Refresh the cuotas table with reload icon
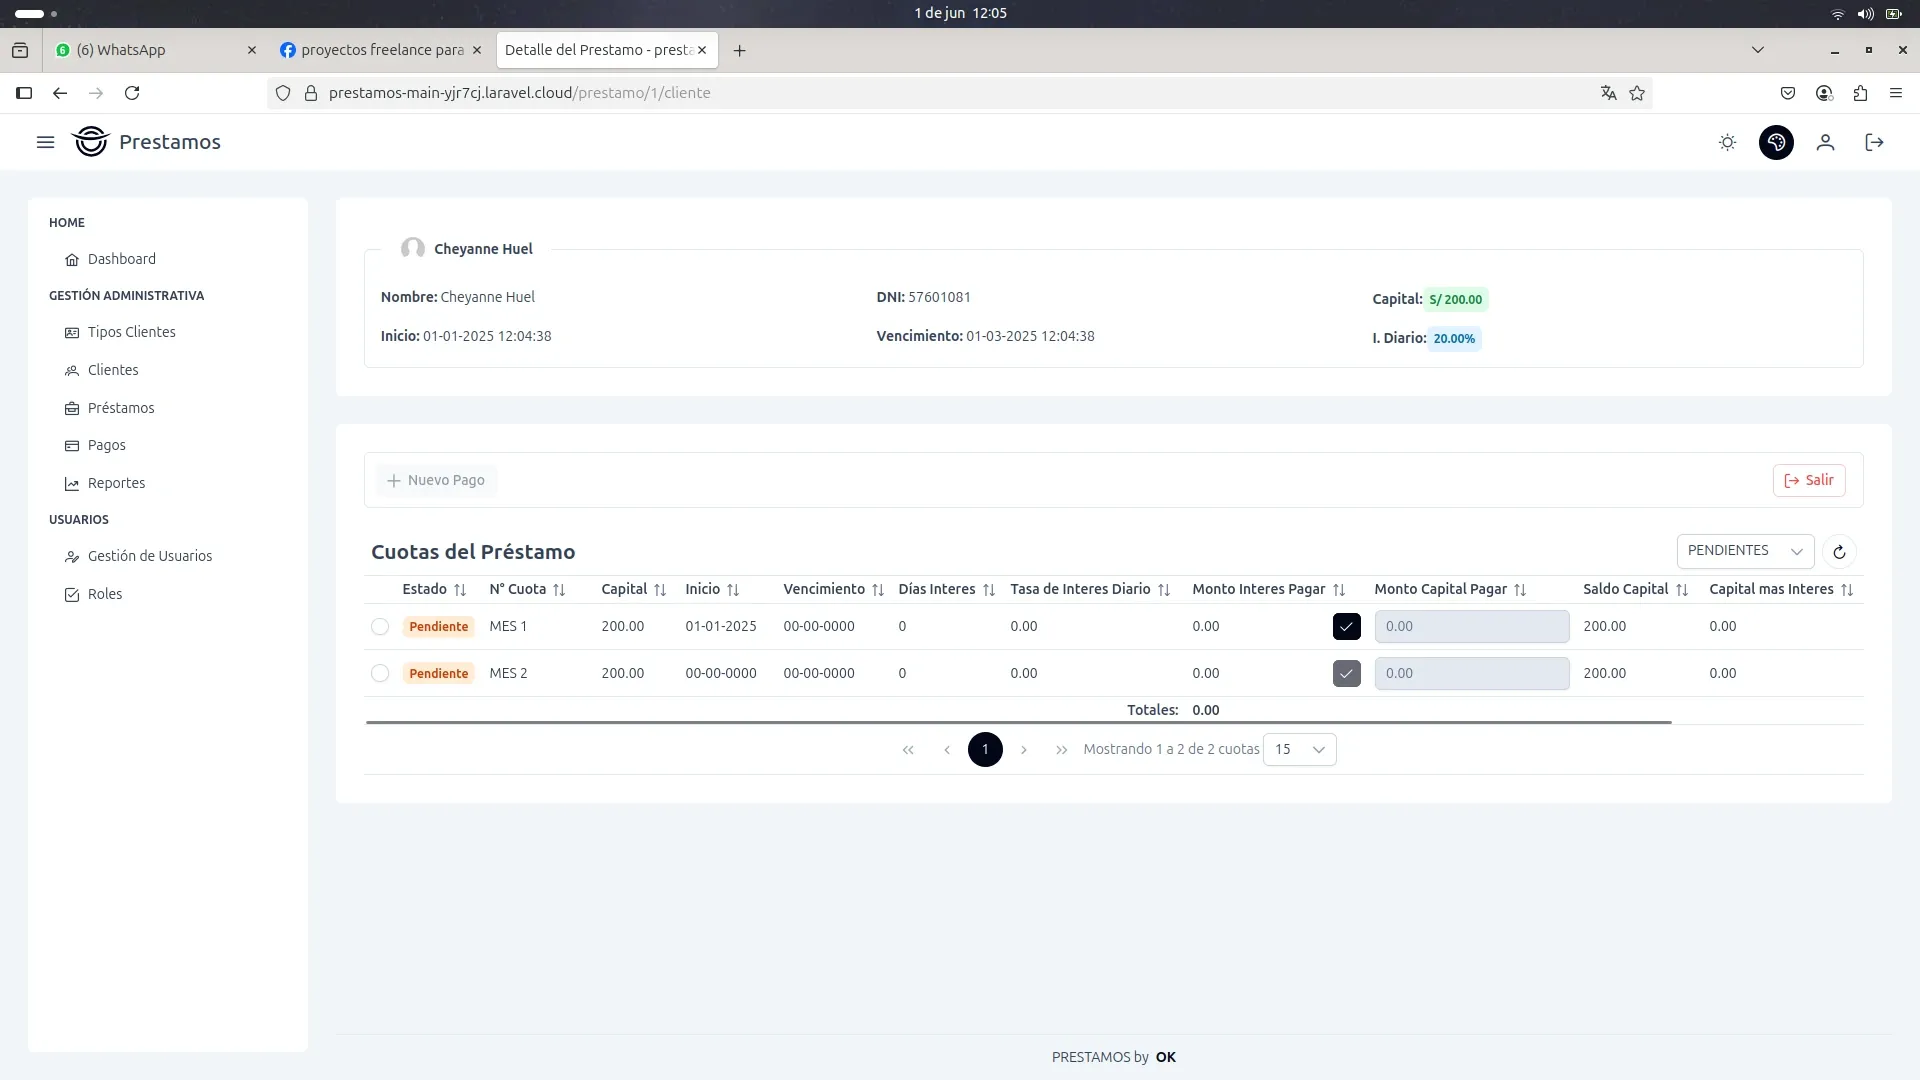This screenshot has width=1920, height=1080. coord(1839,551)
